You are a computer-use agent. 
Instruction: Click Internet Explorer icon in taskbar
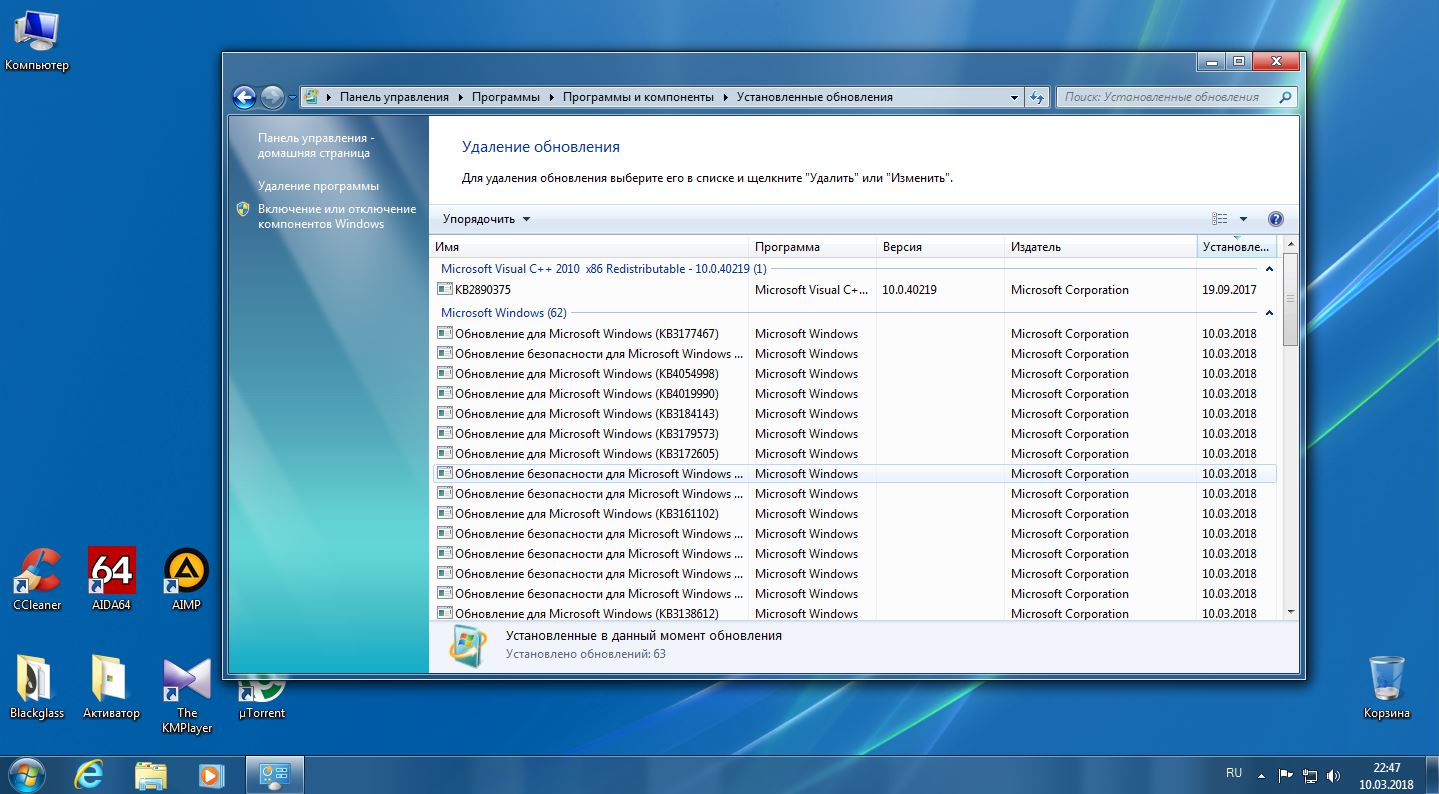click(88, 774)
